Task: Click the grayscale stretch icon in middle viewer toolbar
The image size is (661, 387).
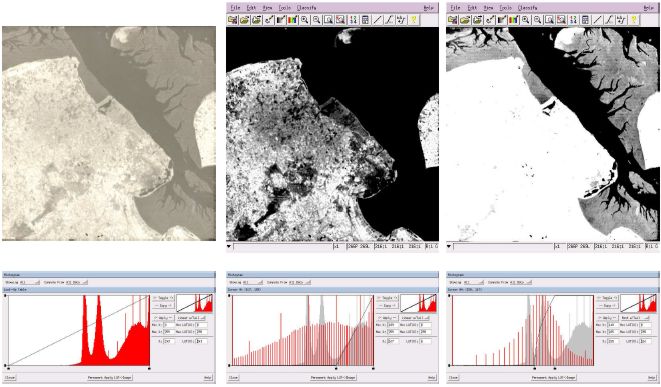Action: point(281,20)
